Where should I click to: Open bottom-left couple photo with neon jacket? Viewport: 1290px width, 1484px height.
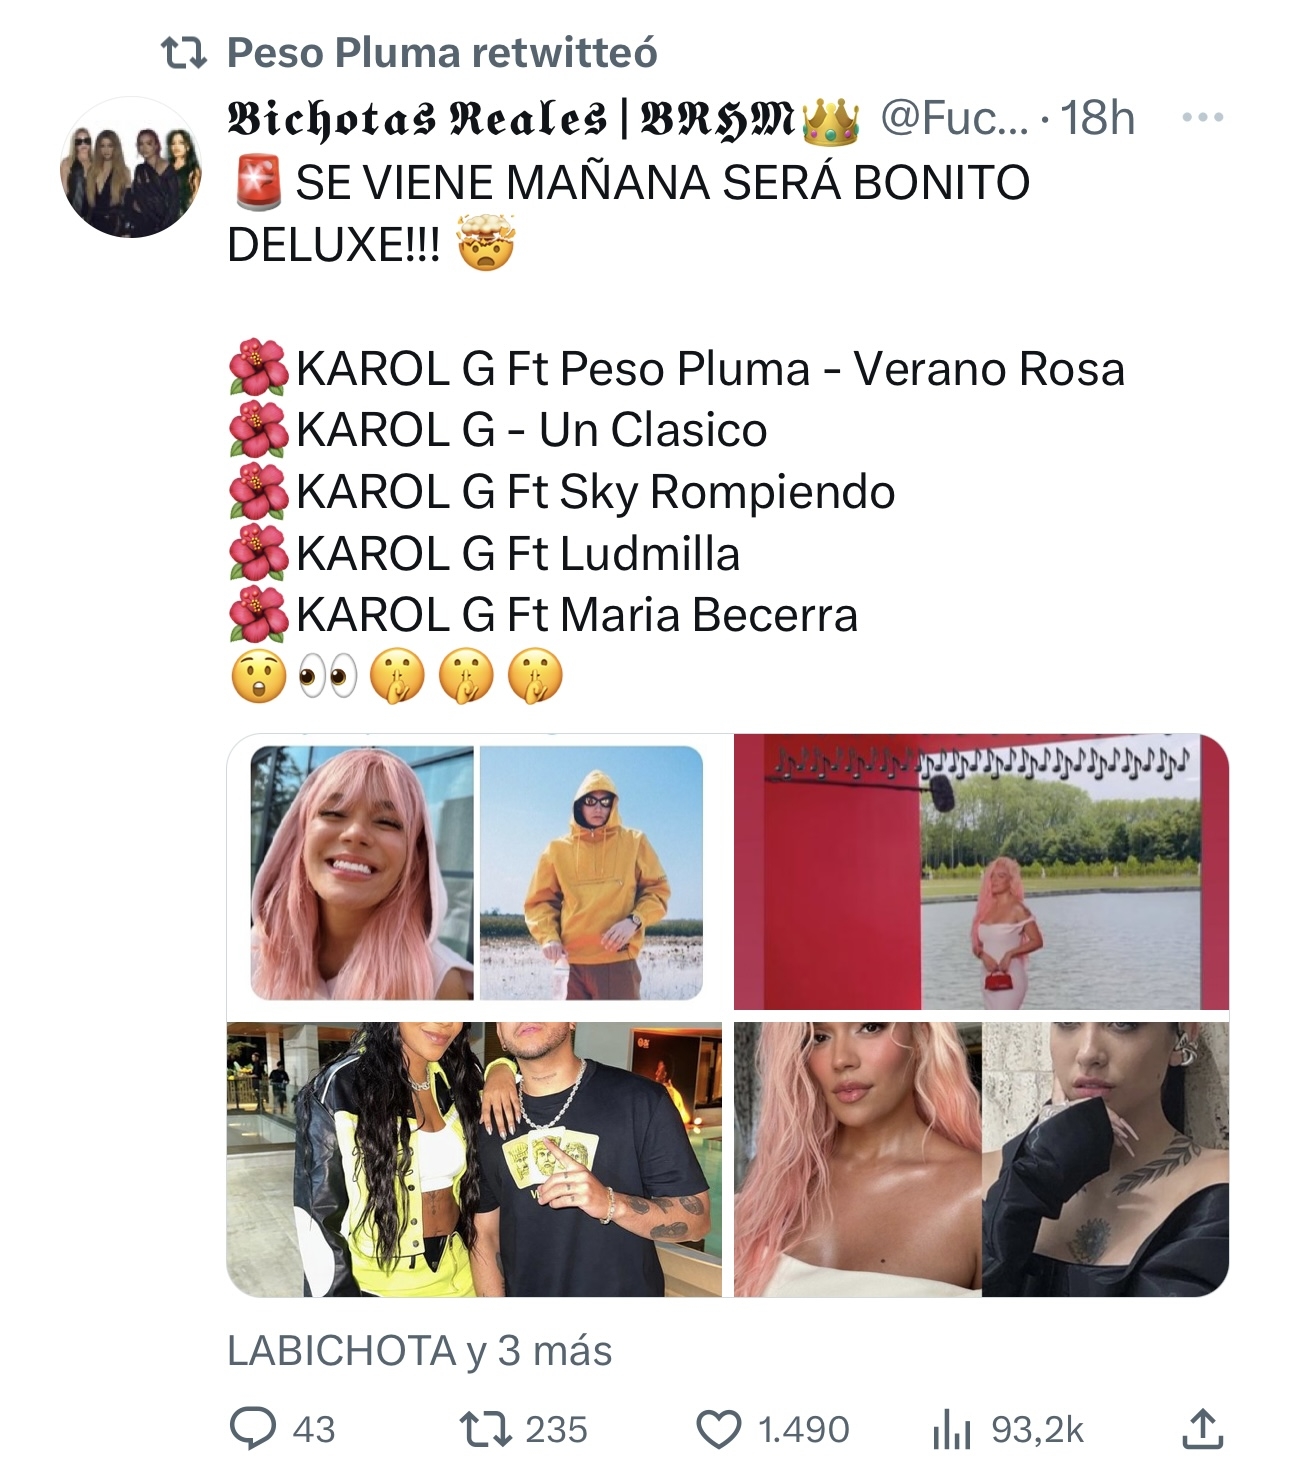[474, 1159]
